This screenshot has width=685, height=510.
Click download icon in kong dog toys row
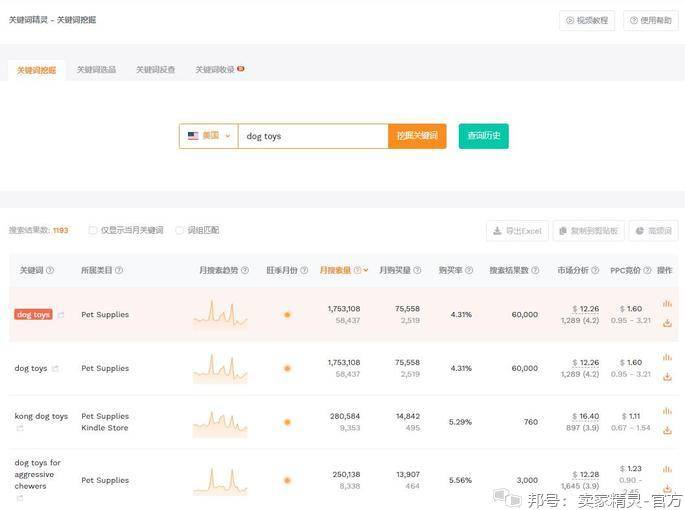tap(667, 430)
